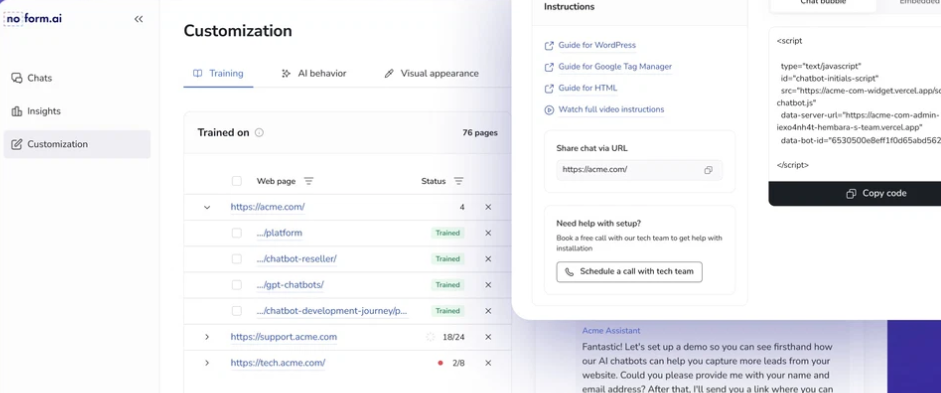Open the .../chatbot-reseller/ page link
Screen dimensions: 941x393
(296, 259)
